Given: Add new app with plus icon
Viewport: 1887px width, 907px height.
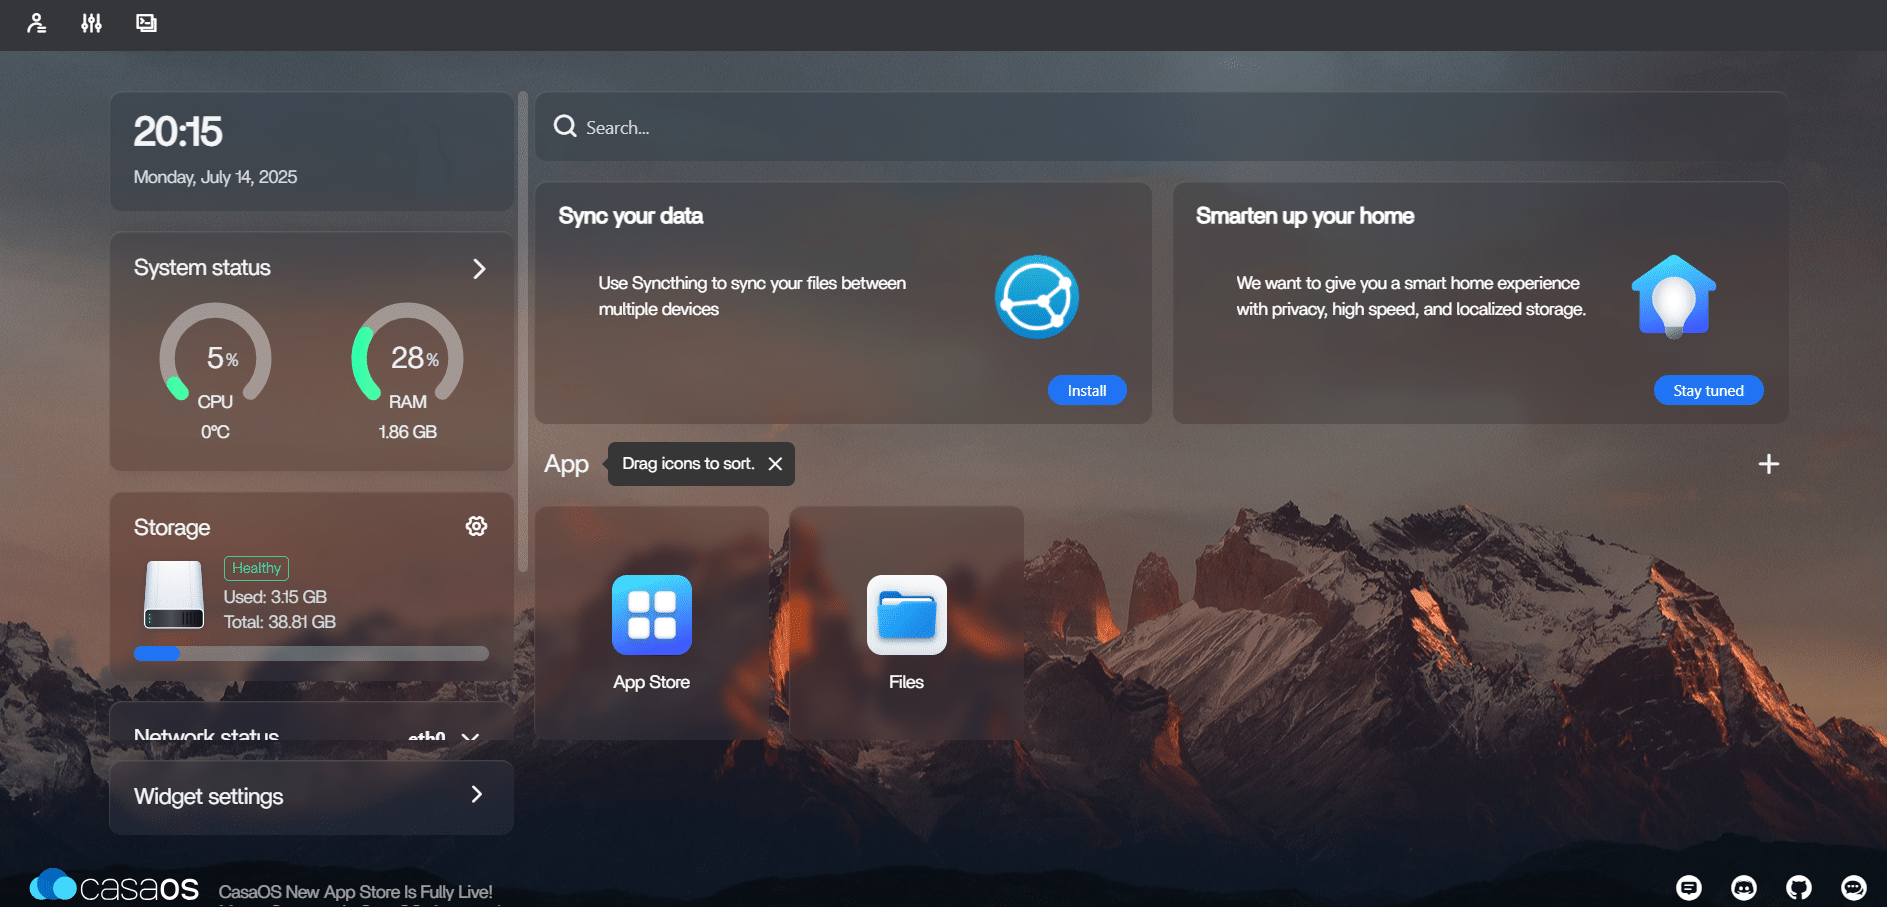Looking at the screenshot, I should [x=1768, y=464].
